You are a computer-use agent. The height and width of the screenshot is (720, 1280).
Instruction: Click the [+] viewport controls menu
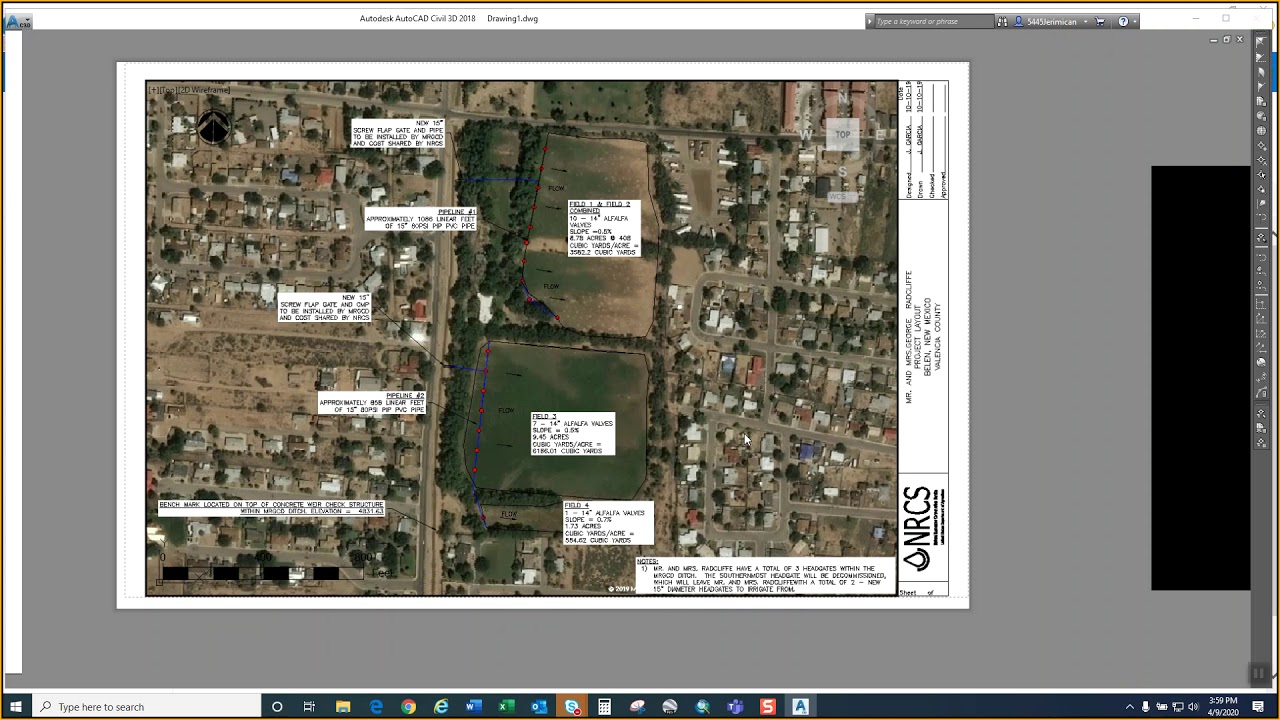[x=153, y=90]
